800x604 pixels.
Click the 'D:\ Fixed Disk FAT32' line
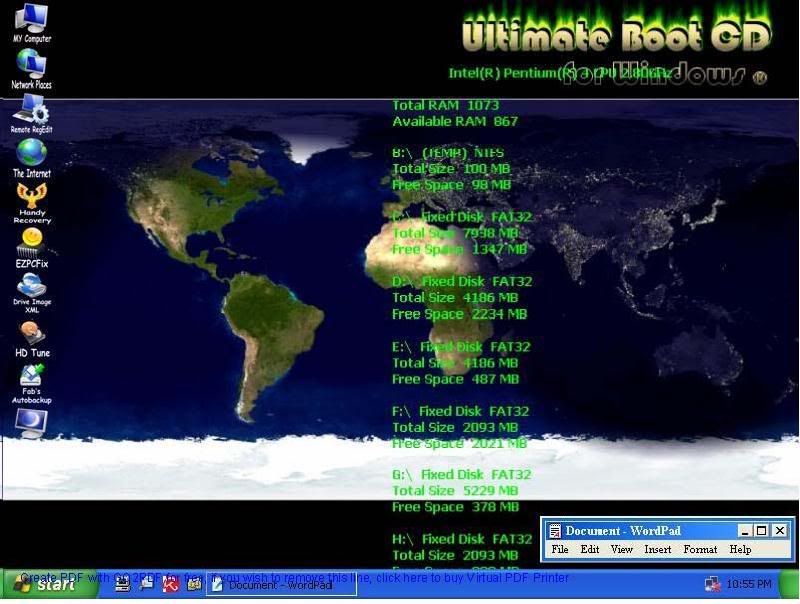(x=462, y=282)
